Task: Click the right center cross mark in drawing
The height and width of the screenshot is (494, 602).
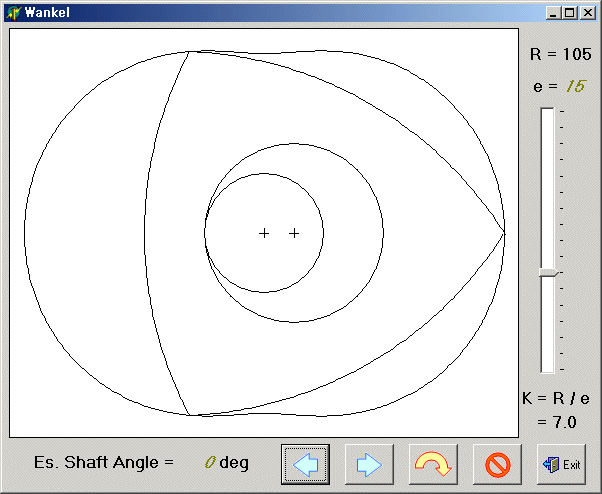Action: coord(294,233)
